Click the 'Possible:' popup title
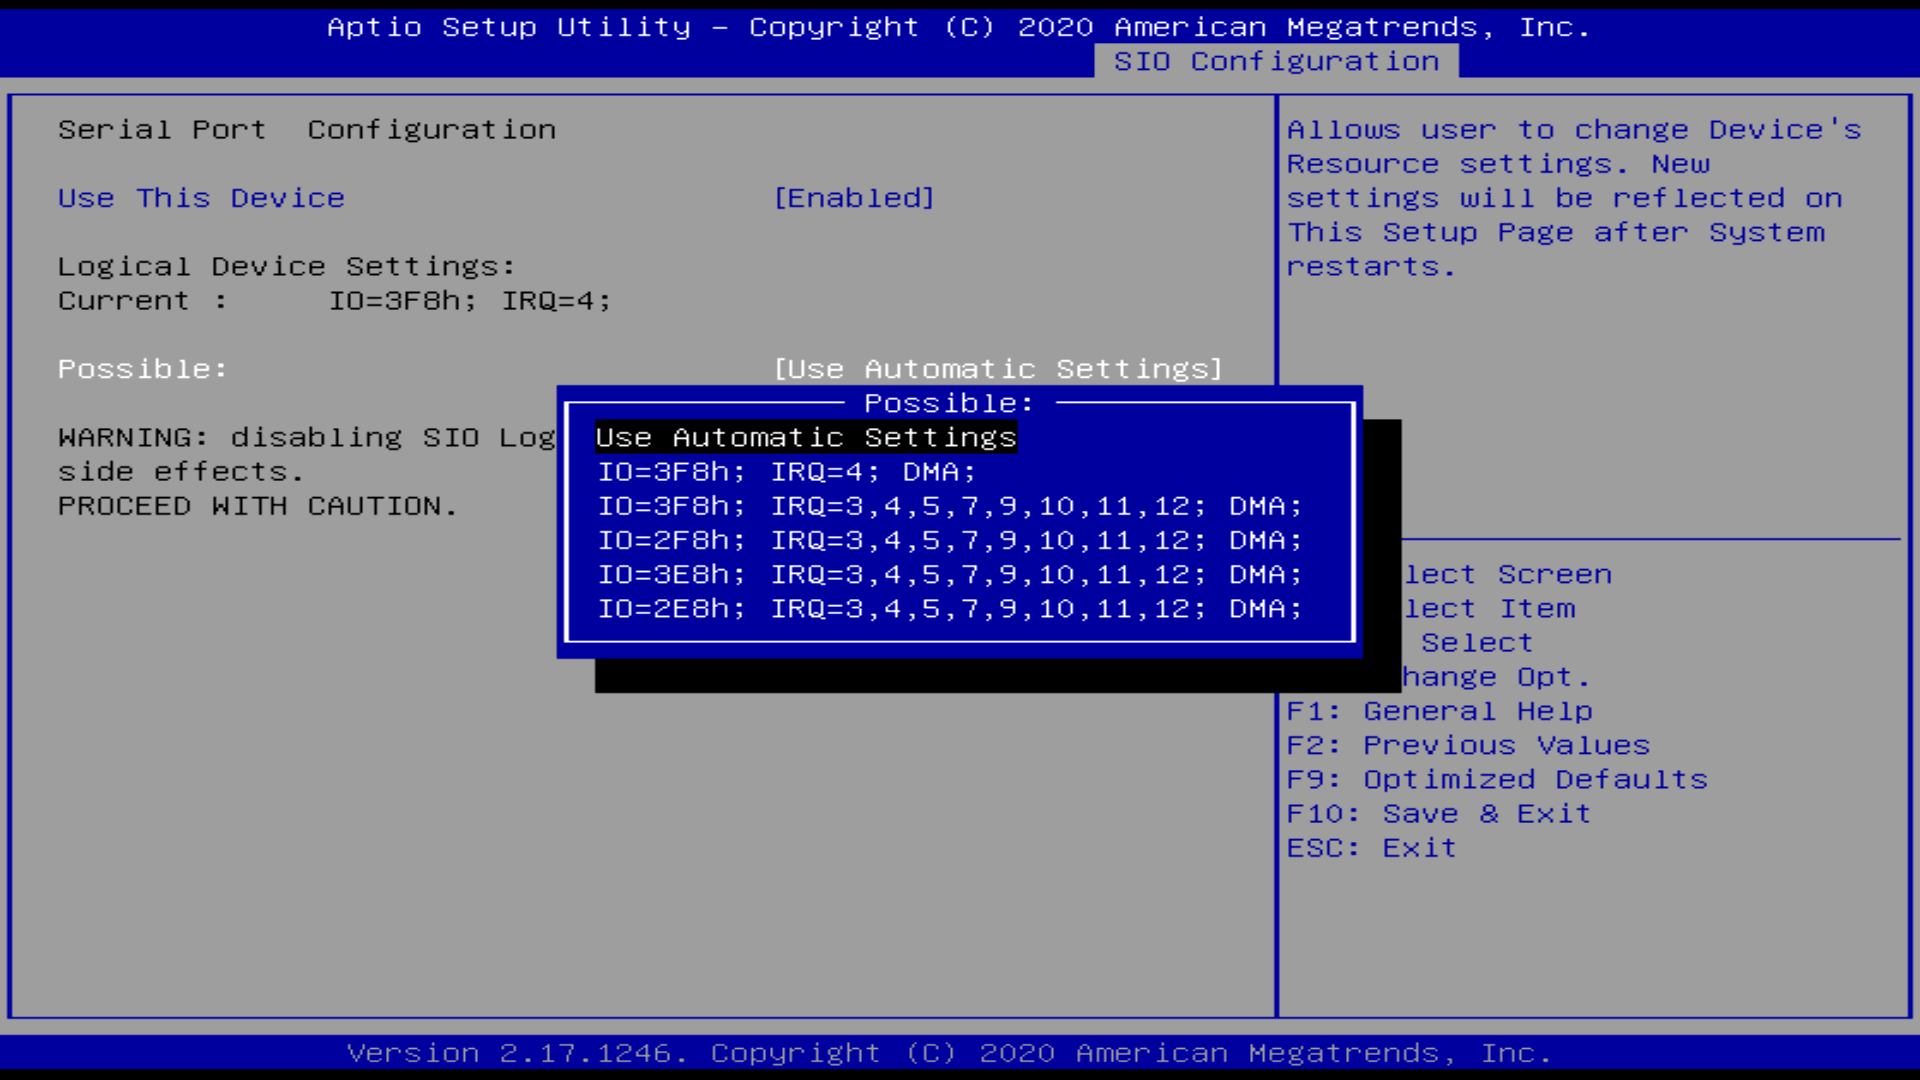The image size is (1920, 1080). click(948, 403)
